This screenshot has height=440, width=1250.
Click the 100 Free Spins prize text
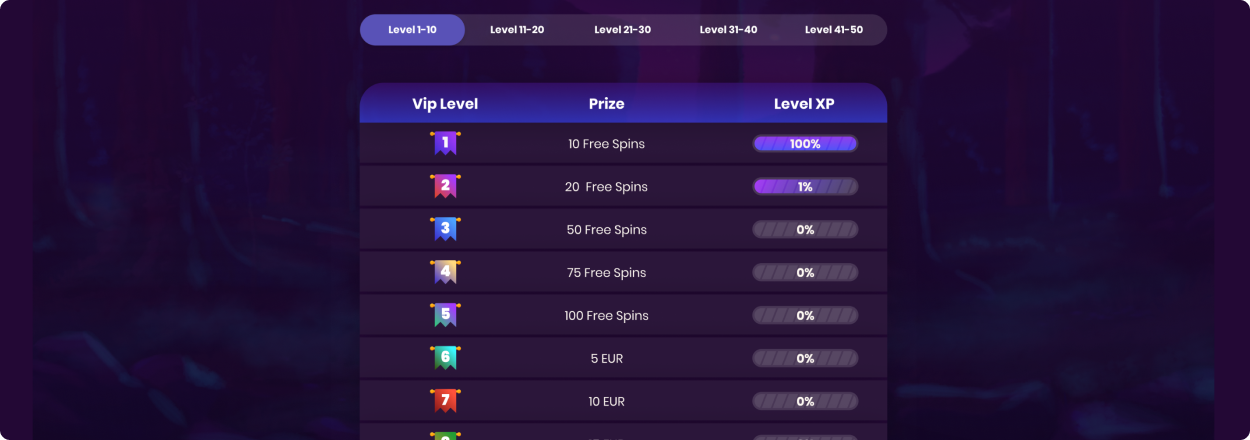(606, 316)
